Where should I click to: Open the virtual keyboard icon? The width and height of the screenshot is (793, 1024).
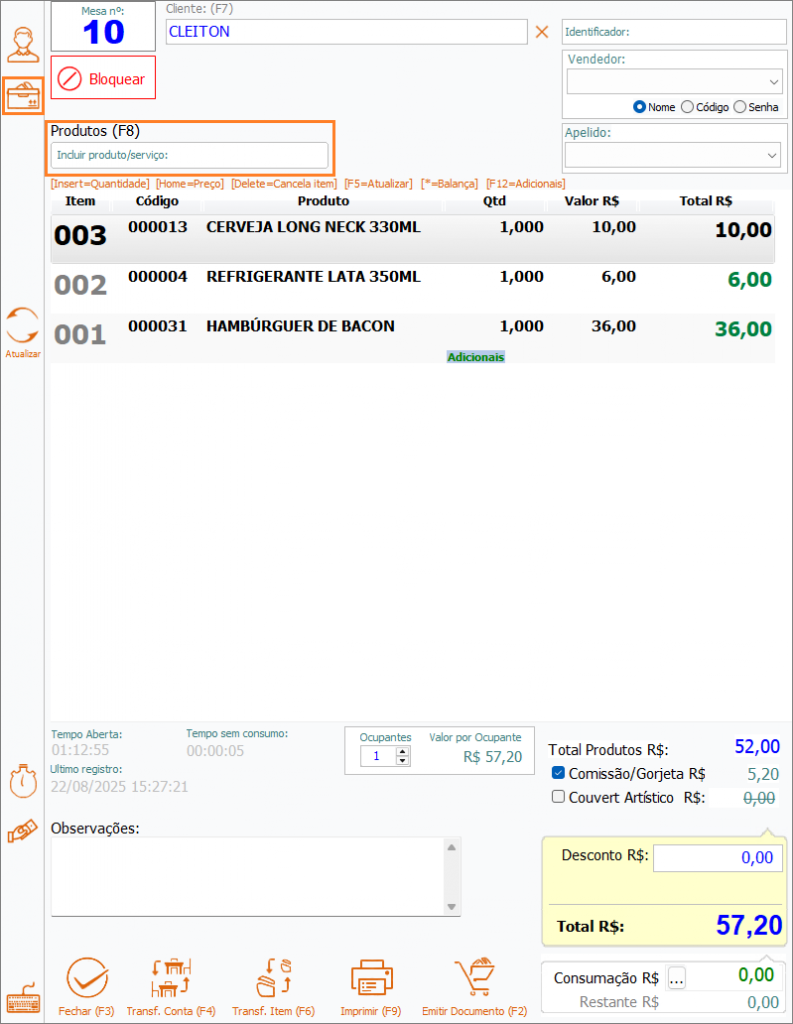point(22,1001)
